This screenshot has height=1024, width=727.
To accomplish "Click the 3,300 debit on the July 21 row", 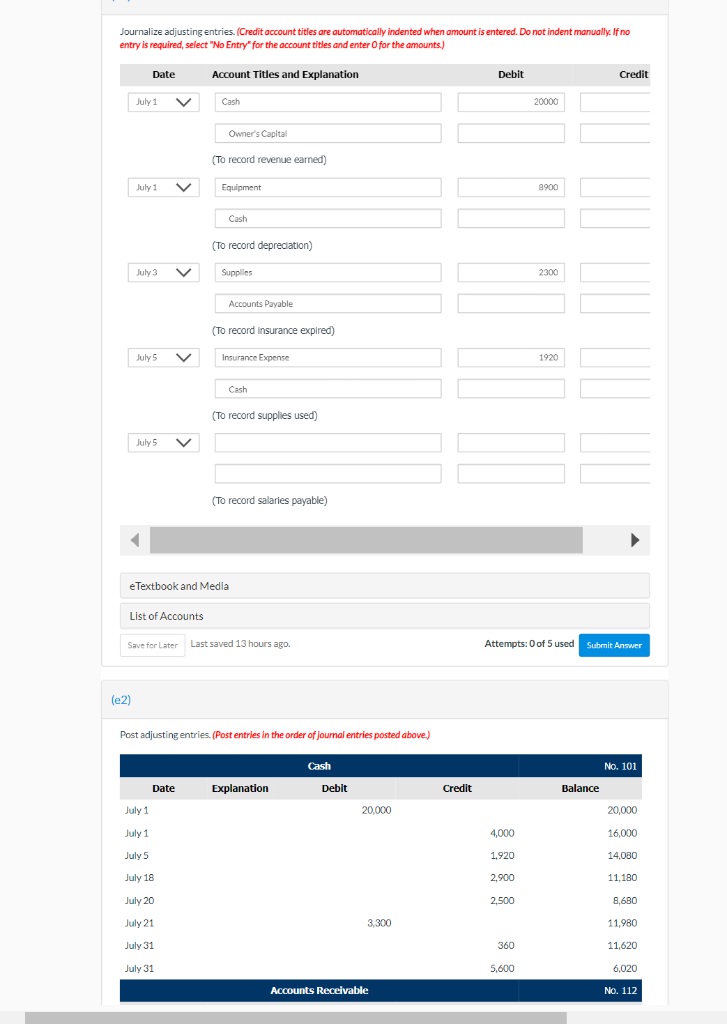I will [x=379, y=923].
